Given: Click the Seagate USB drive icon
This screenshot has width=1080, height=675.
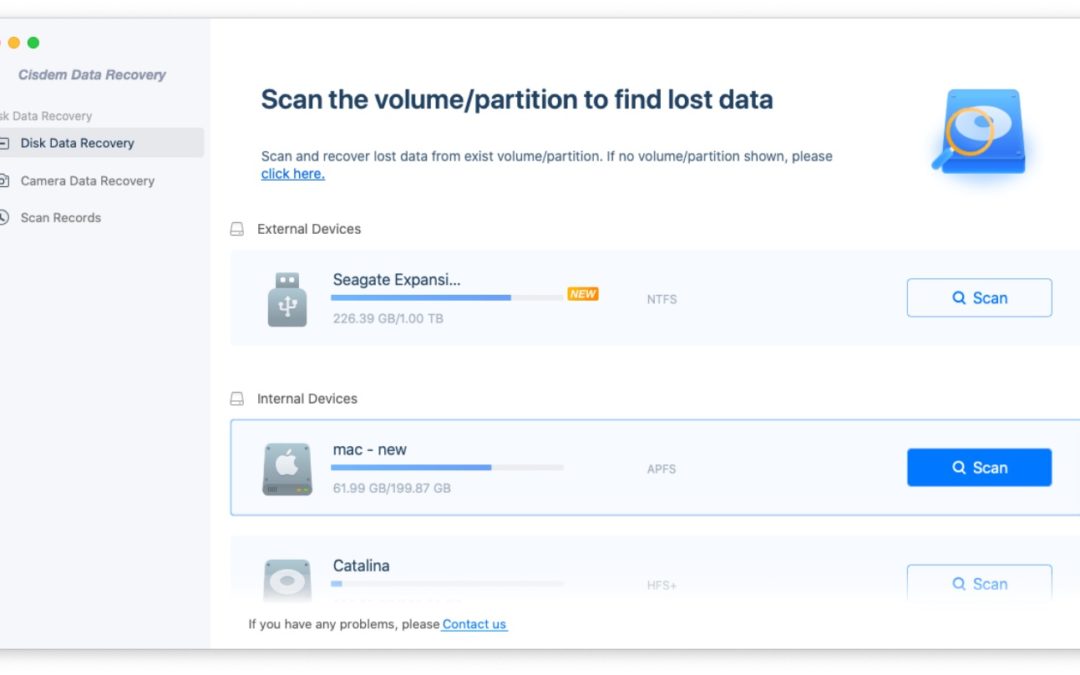Looking at the screenshot, I should (x=287, y=298).
